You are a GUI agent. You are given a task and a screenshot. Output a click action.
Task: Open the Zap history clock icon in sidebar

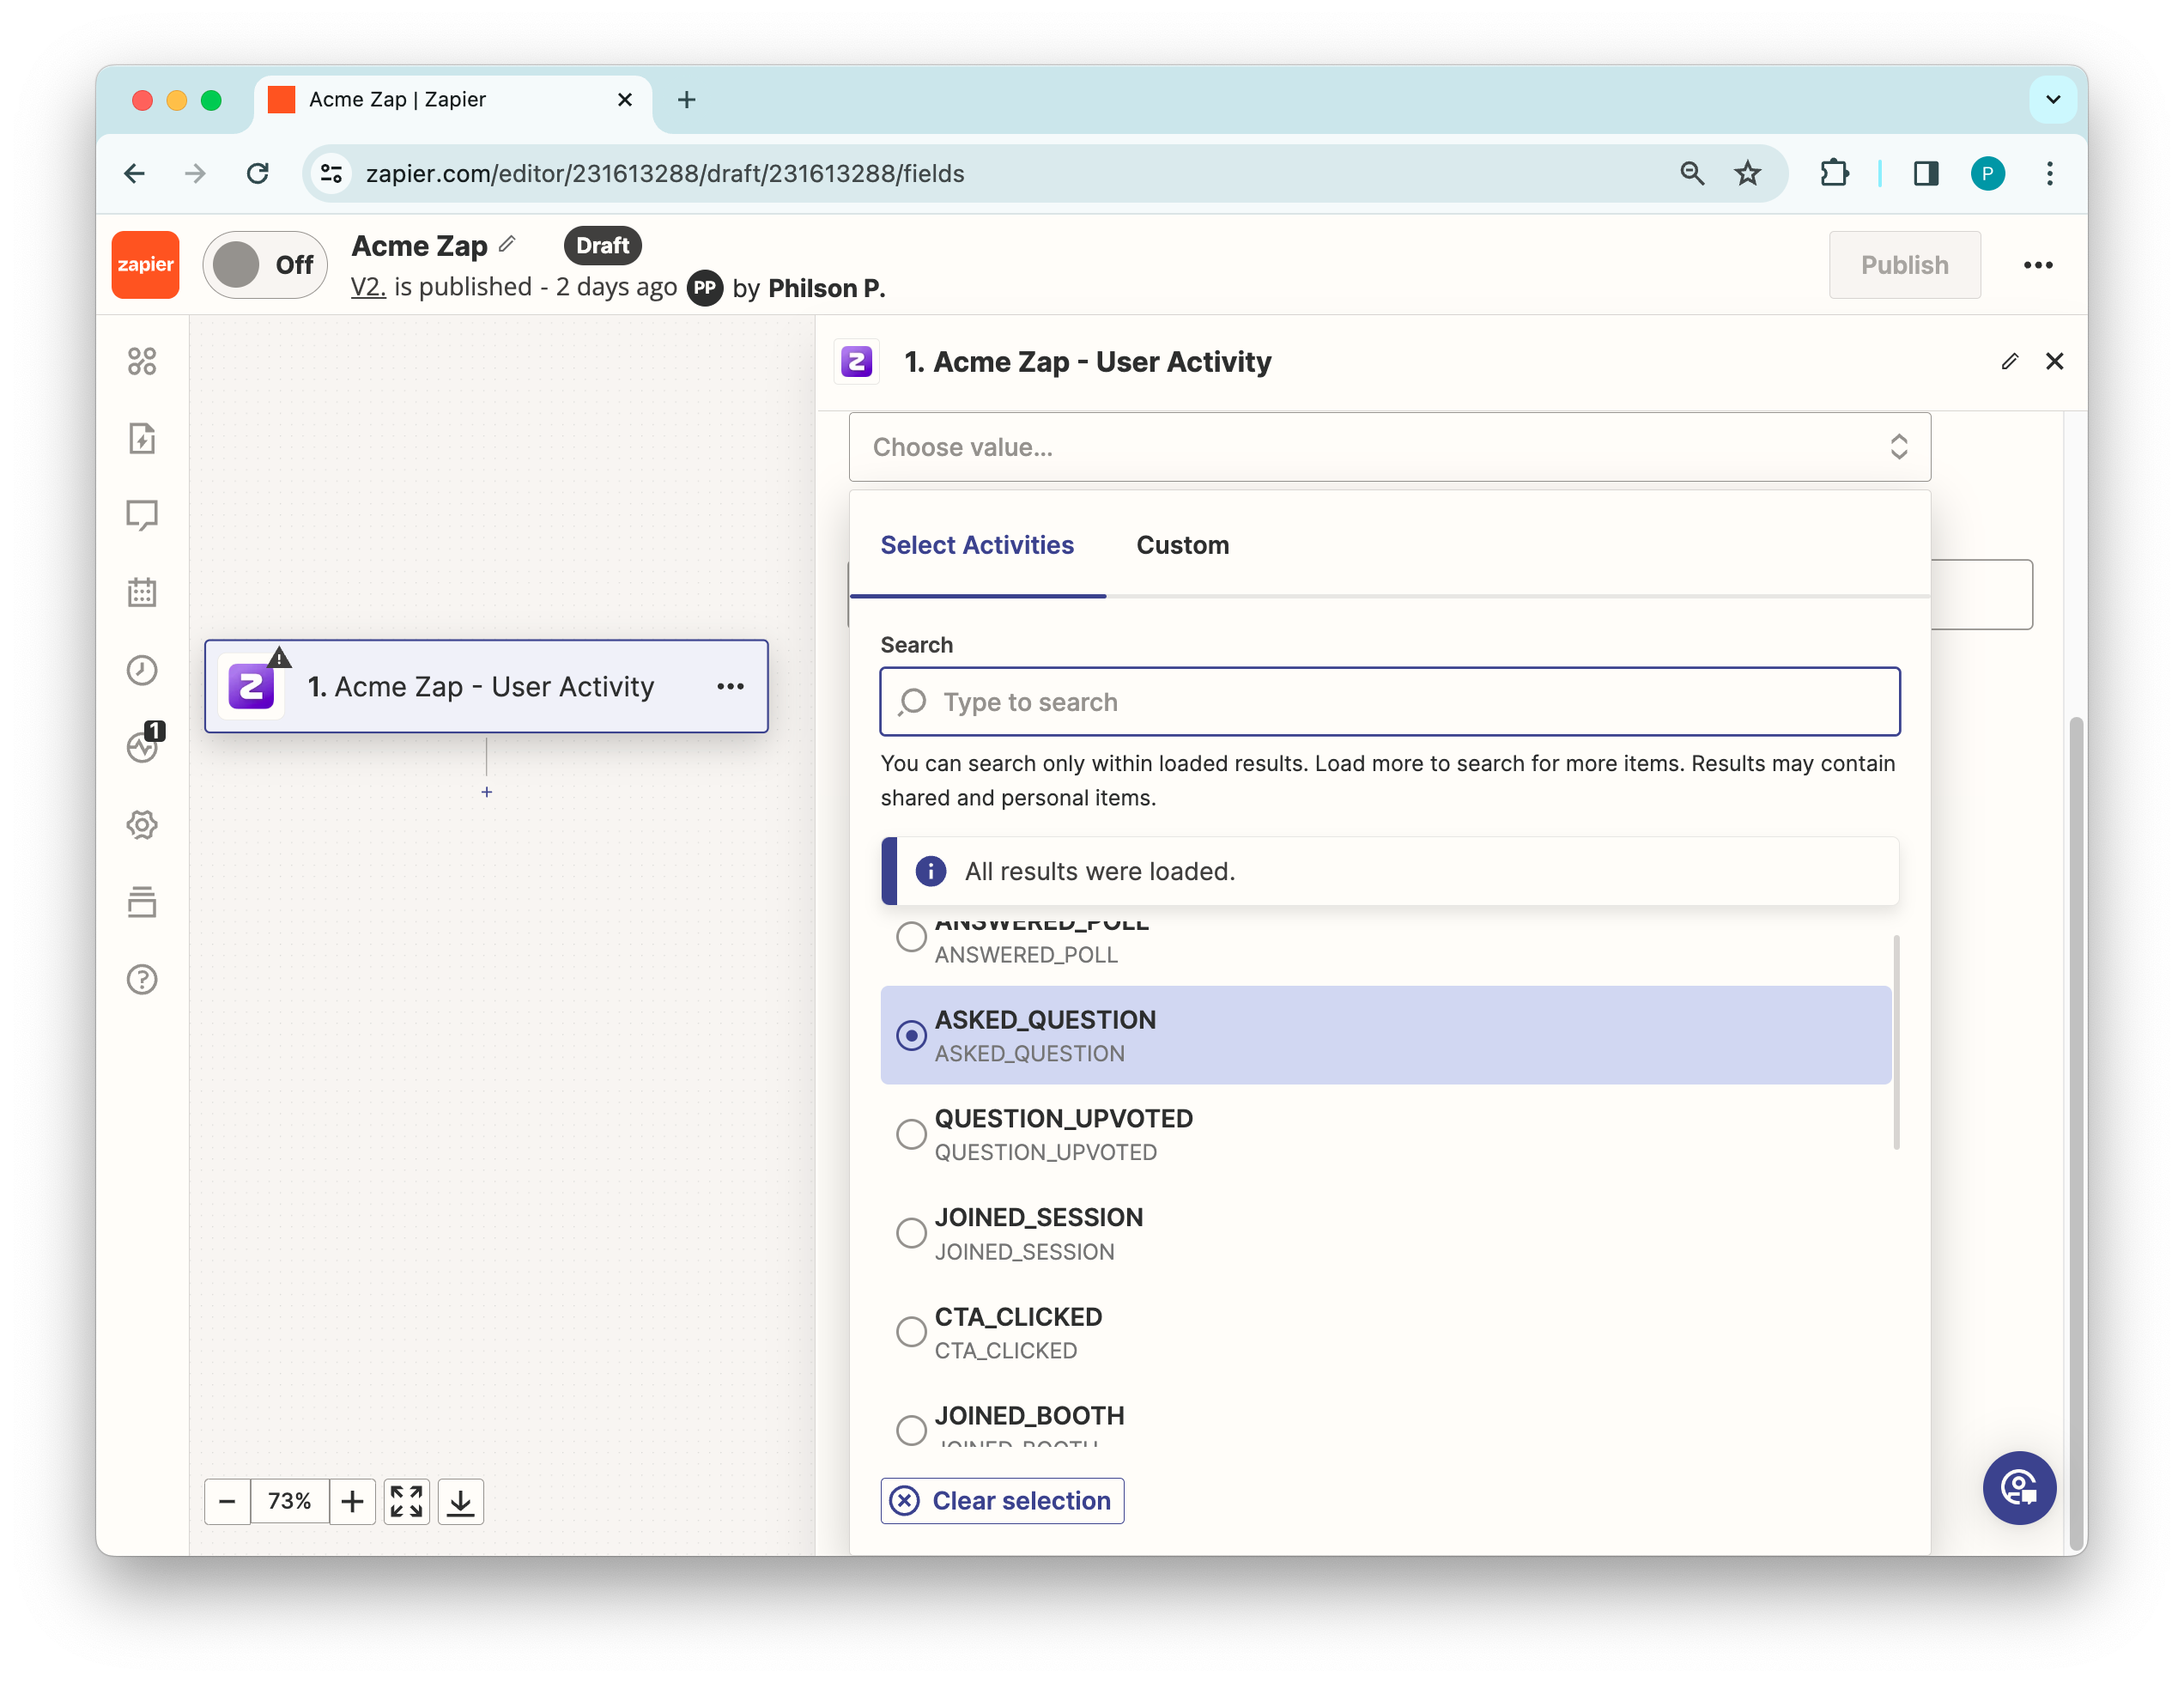[x=142, y=670]
